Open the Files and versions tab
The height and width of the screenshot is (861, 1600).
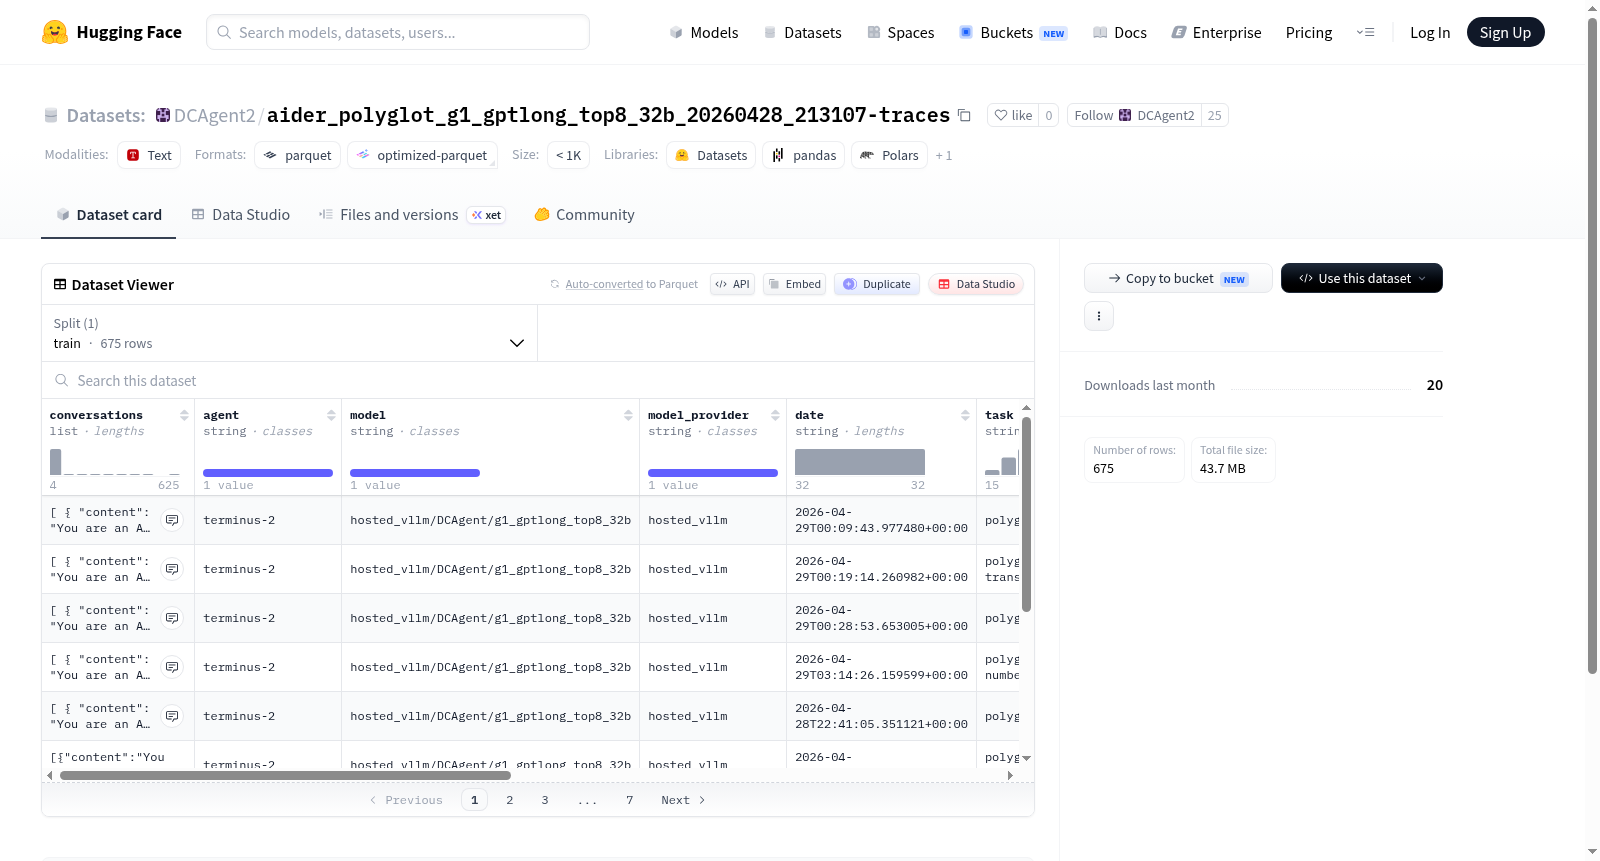pos(412,215)
